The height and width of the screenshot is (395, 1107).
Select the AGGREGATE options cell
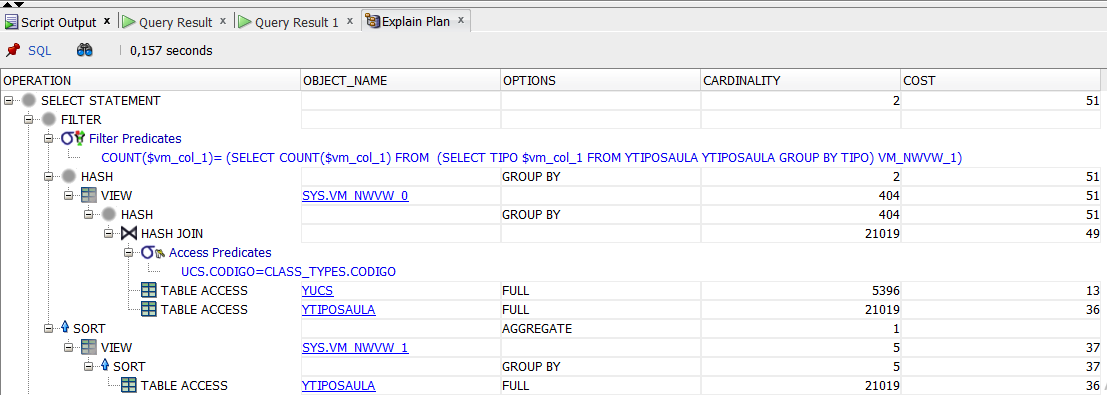tap(600, 329)
